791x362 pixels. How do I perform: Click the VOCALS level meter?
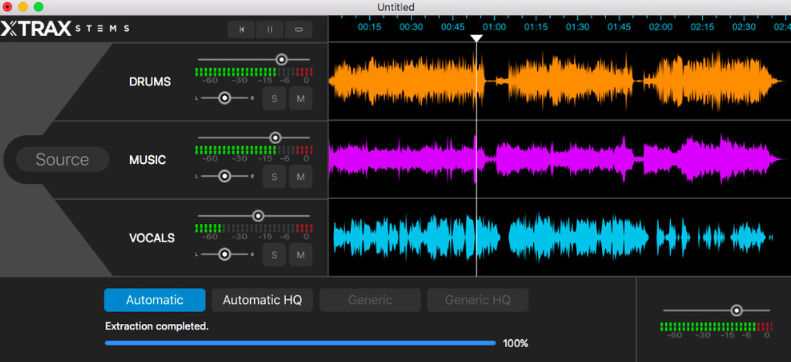[x=254, y=228]
